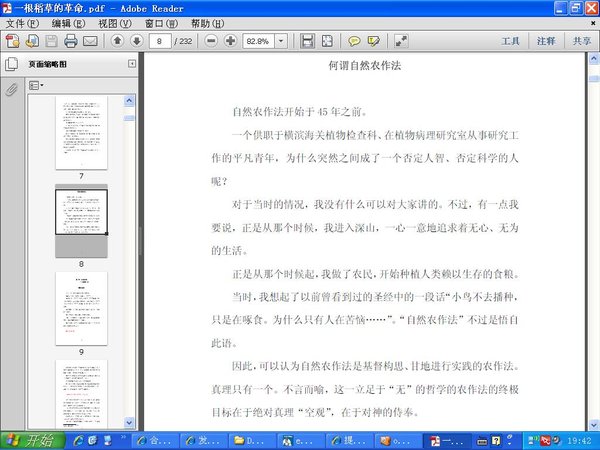Switch to the taskbar window e...

(301, 441)
